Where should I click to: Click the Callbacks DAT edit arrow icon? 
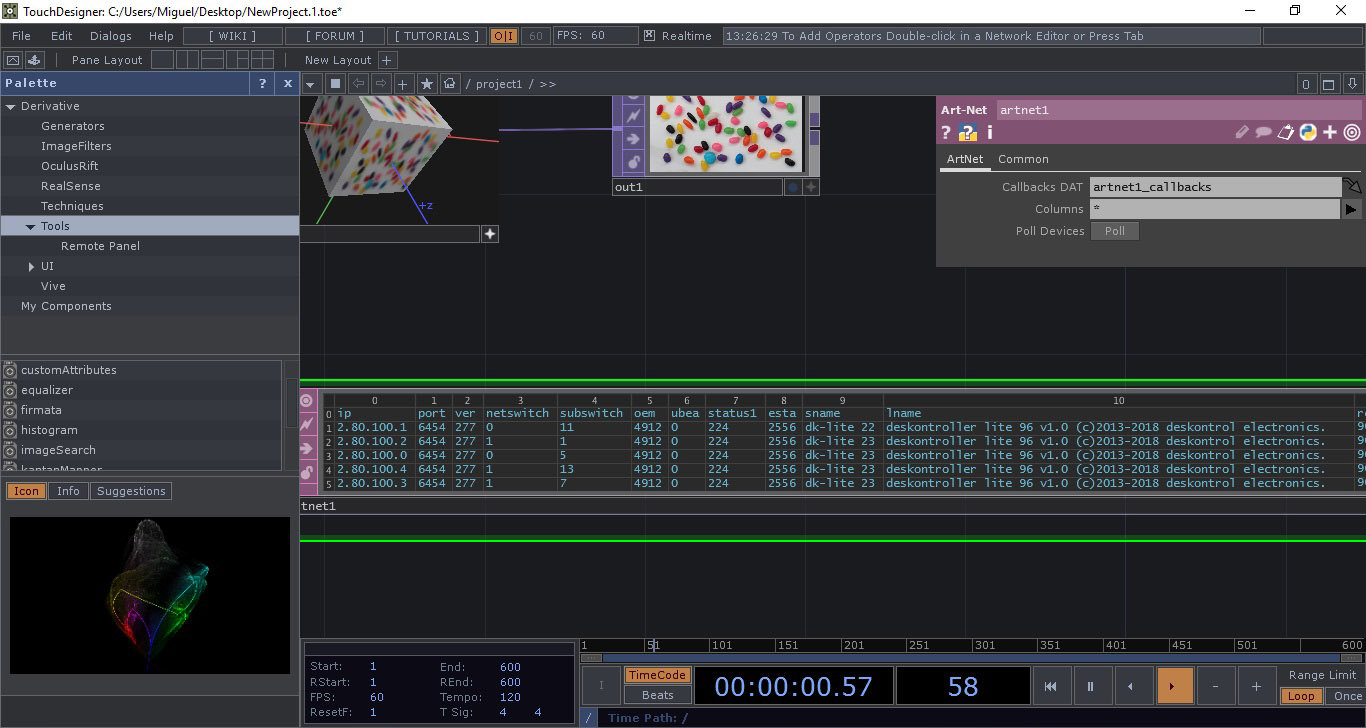click(x=1352, y=187)
